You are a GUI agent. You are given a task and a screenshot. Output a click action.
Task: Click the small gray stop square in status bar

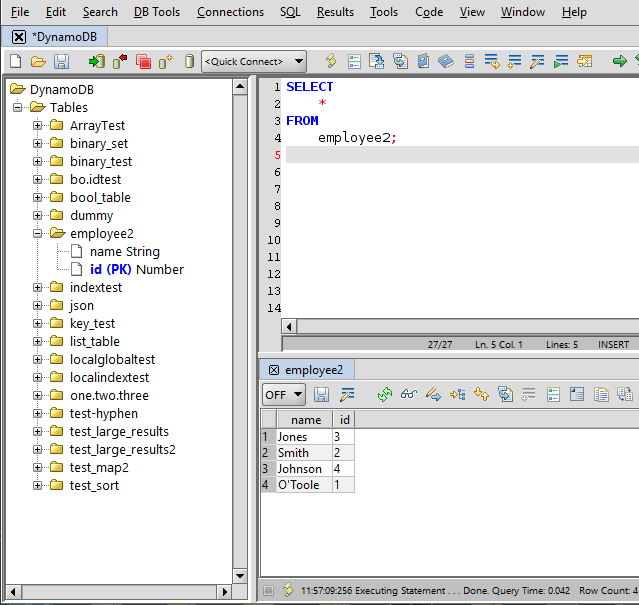pyautogui.click(x=268, y=590)
